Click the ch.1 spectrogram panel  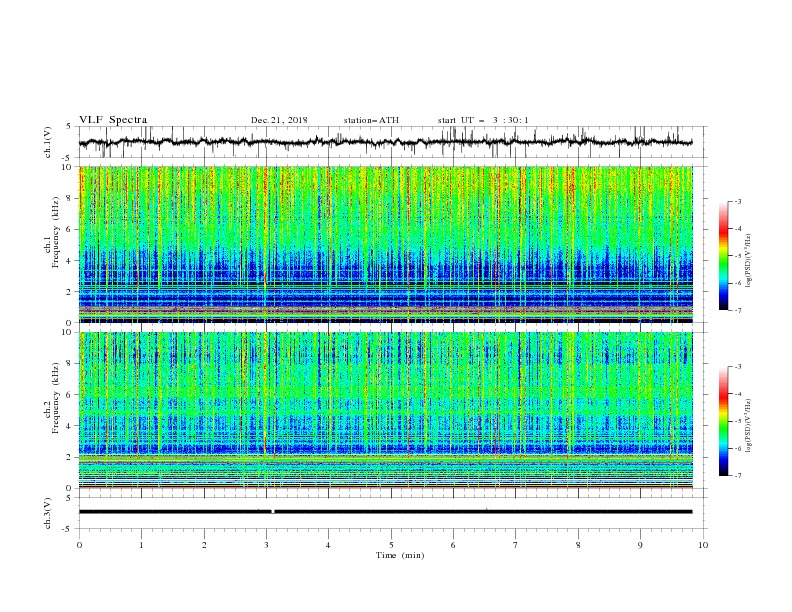[386, 244]
